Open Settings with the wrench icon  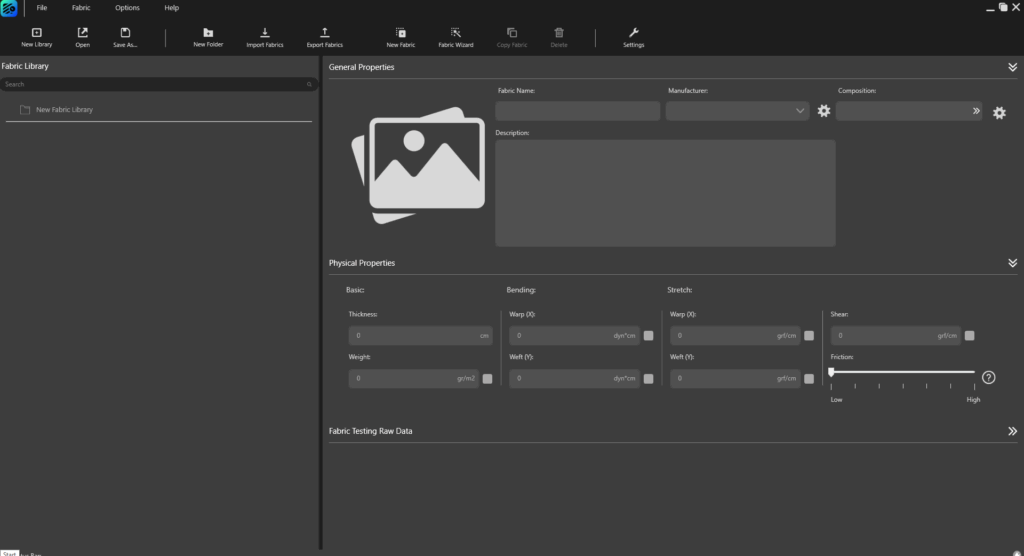coord(633,33)
